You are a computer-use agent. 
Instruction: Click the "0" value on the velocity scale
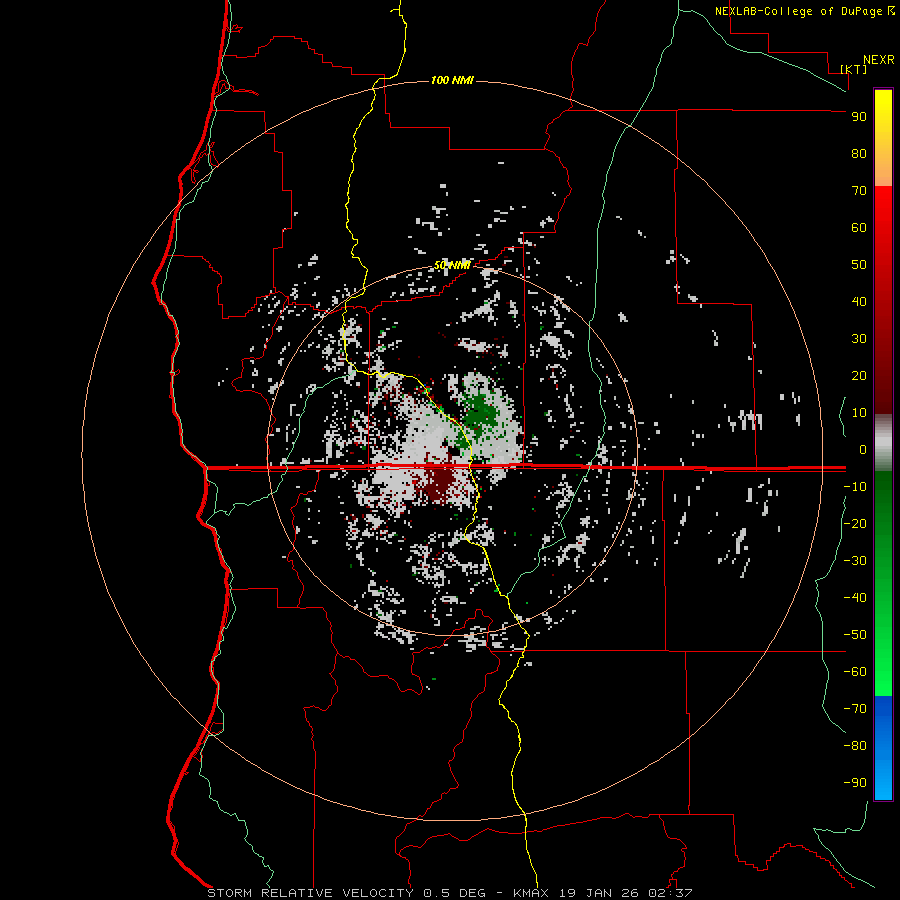click(863, 449)
